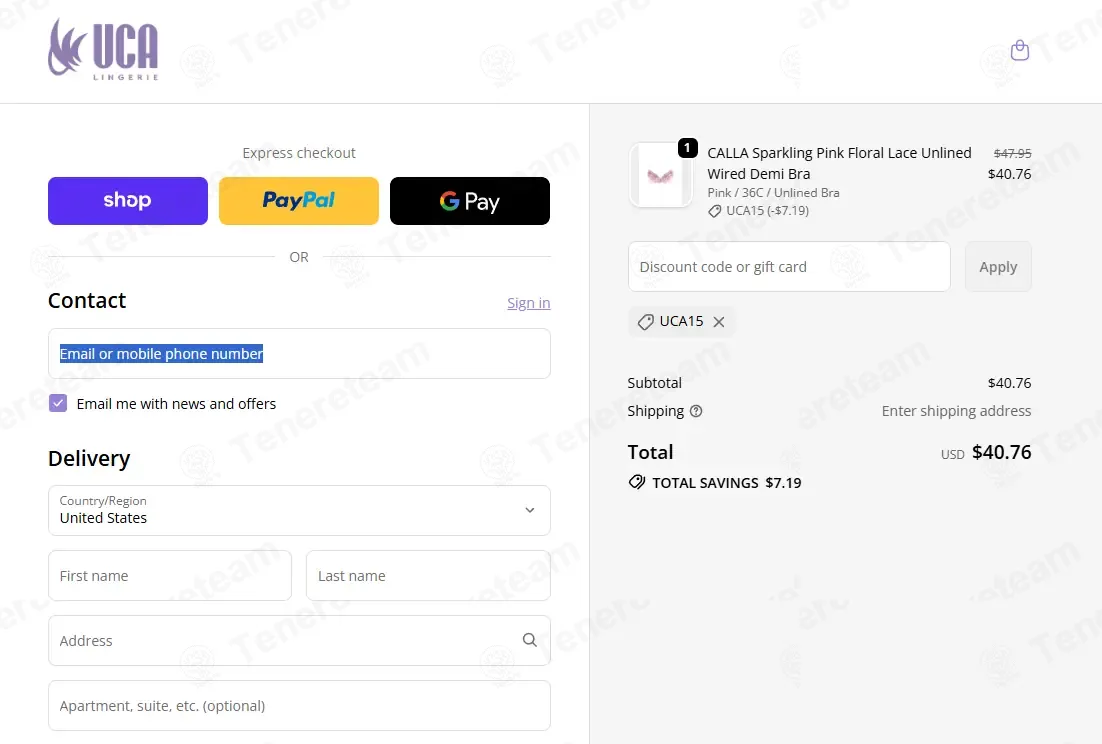Screen dimensions: 1102x744
Task: Choose PayPal express checkout
Action: pyautogui.click(x=299, y=201)
